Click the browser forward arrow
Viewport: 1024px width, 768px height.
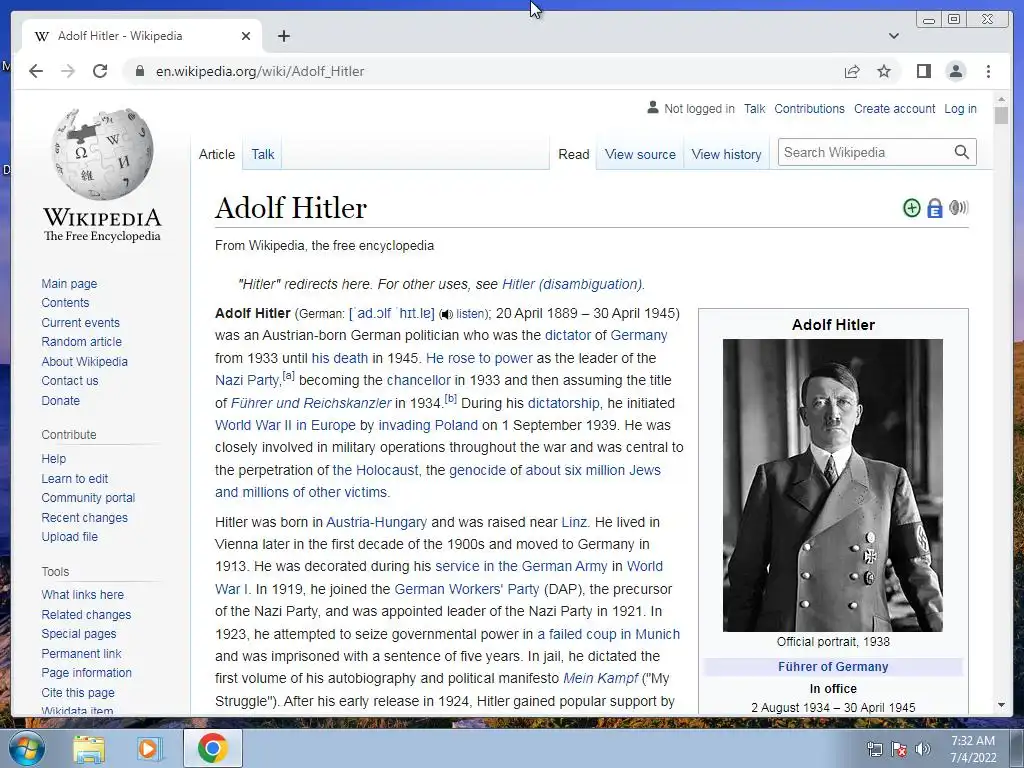[68, 71]
